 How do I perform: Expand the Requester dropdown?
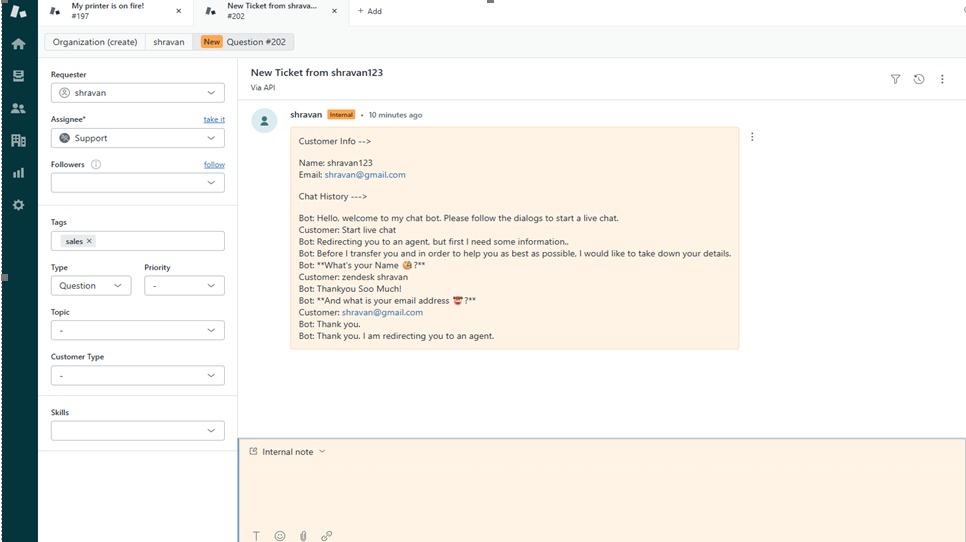click(x=137, y=93)
